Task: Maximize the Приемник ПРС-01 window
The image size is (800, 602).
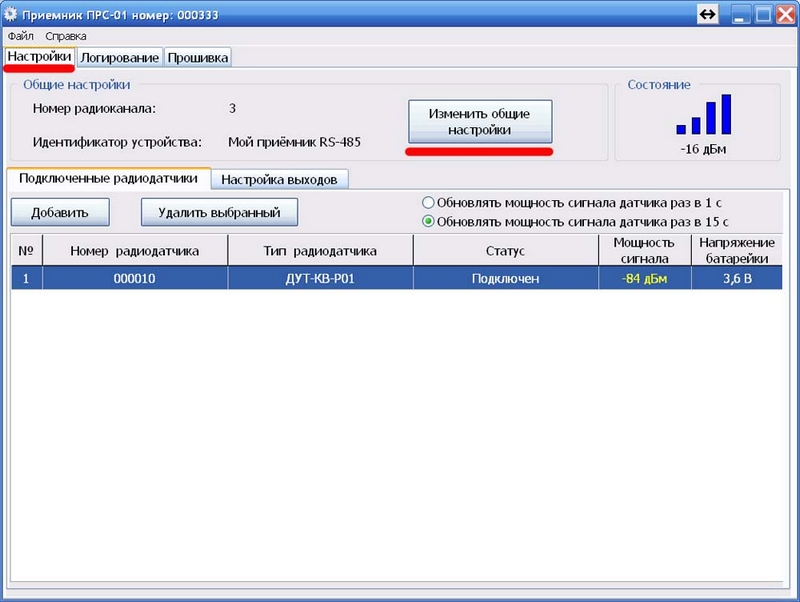Action: pos(763,14)
